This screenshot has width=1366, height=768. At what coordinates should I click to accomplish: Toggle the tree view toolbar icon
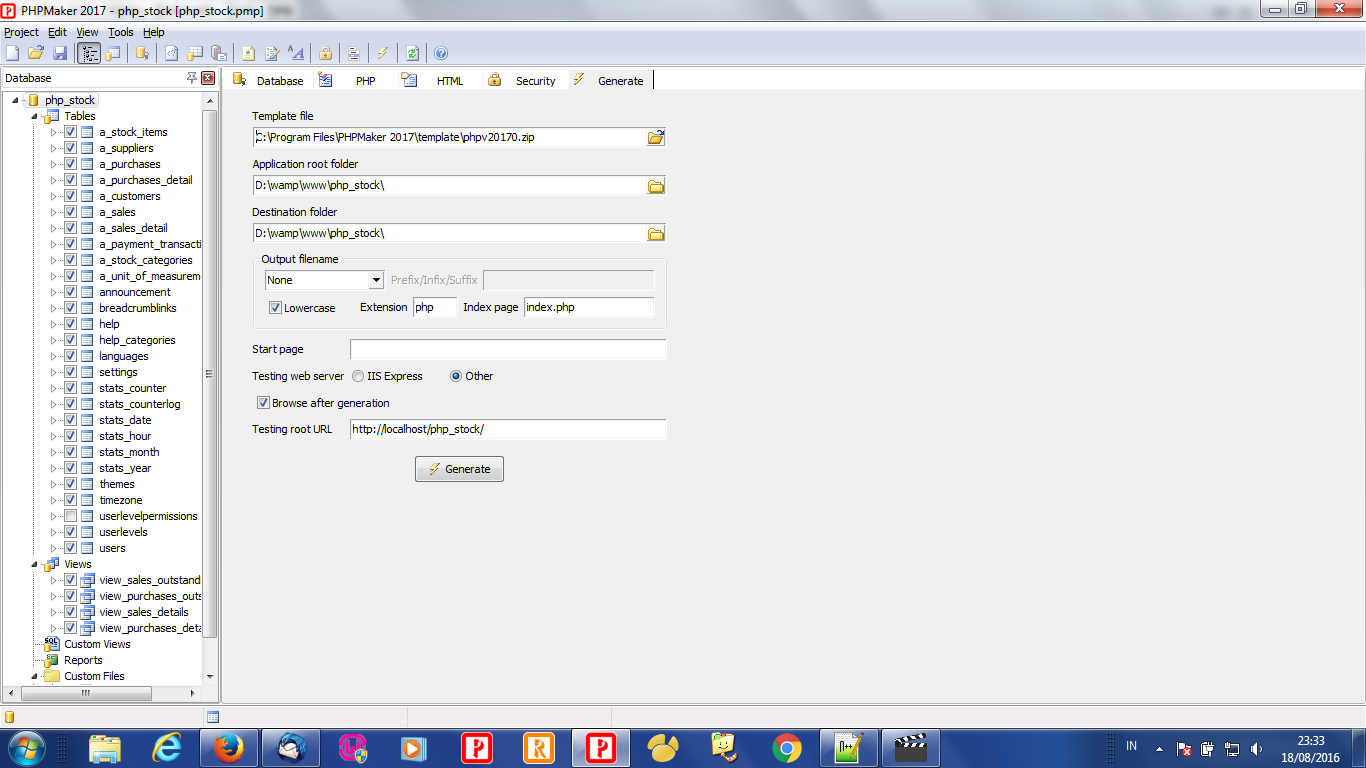[88, 53]
